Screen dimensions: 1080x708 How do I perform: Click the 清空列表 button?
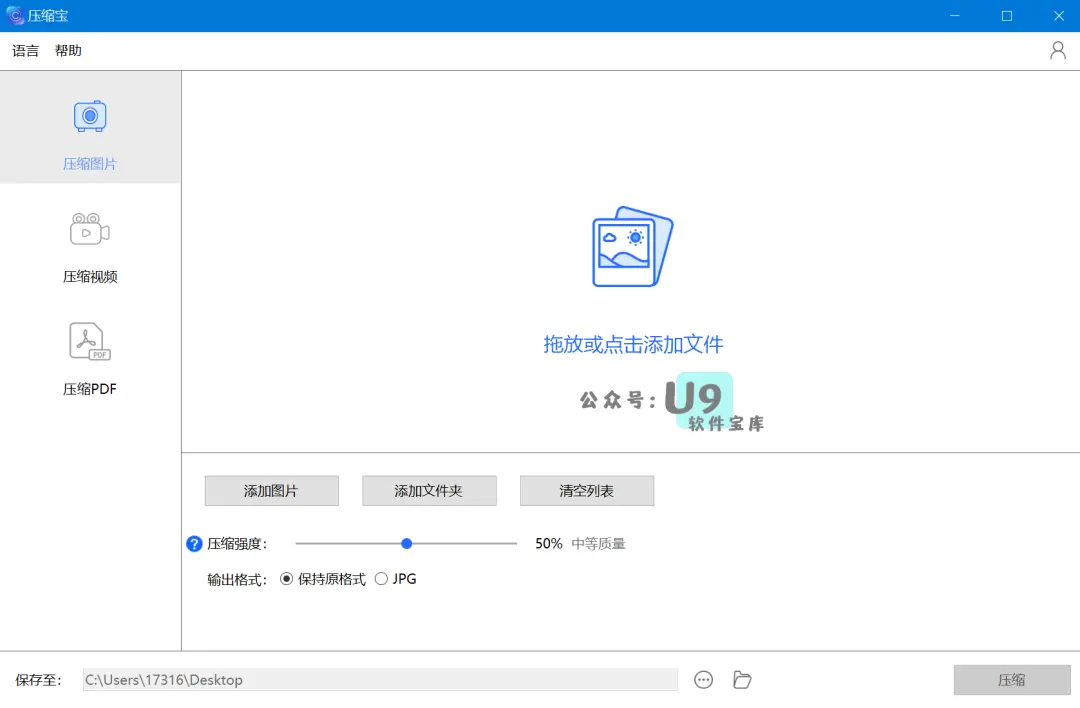click(x=587, y=490)
